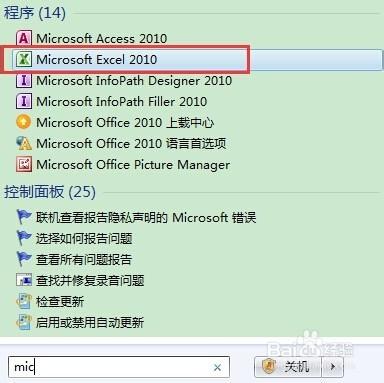Launch Microsoft Excel 2010 icon
The image size is (384, 383).
pos(24,59)
